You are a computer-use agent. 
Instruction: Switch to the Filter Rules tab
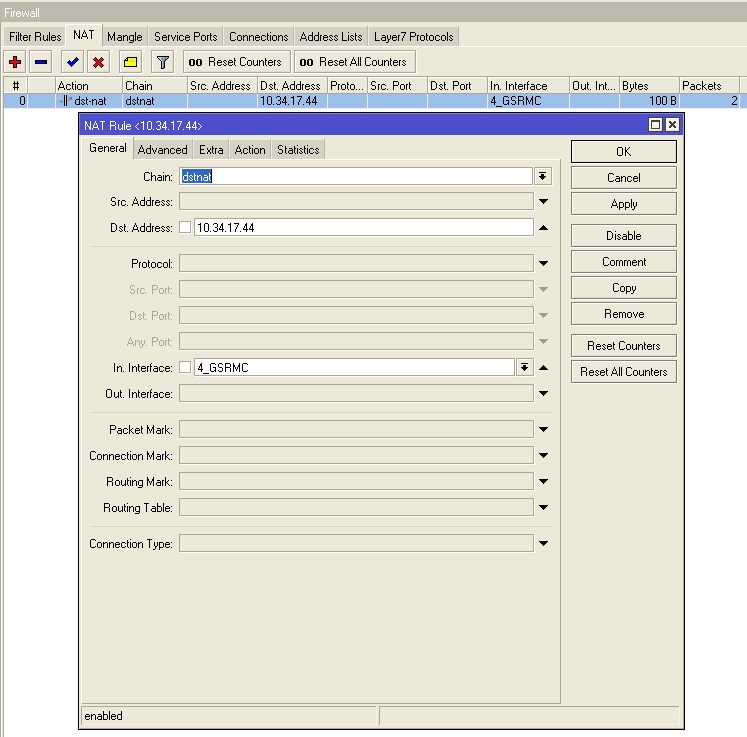(35, 37)
